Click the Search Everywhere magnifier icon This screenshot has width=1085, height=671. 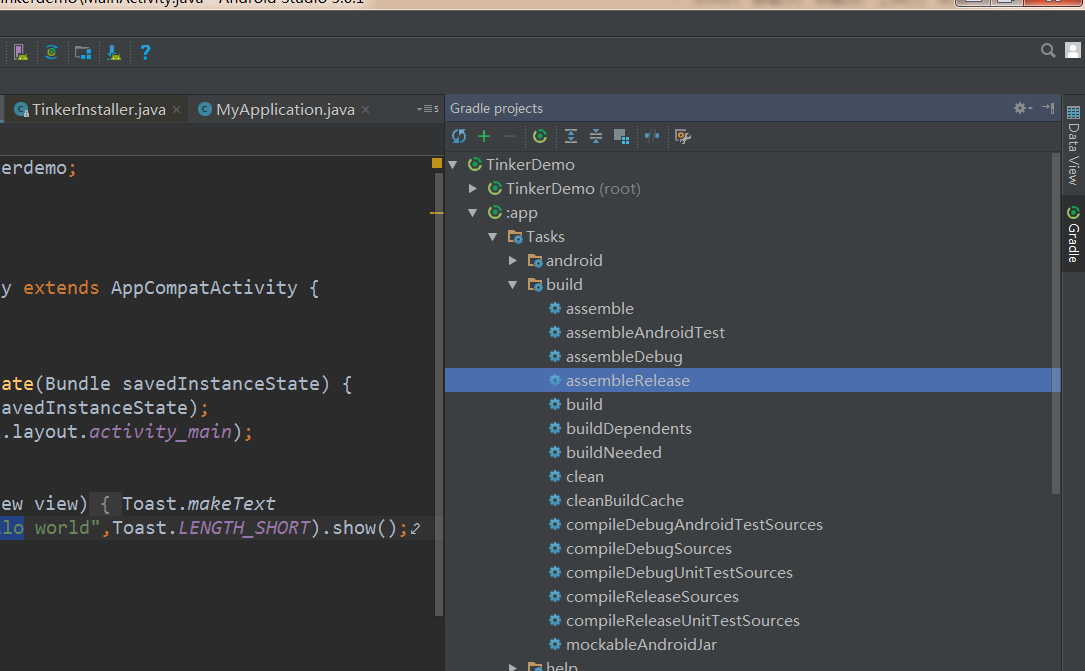pyautogui.click(x=1048, y=50)
